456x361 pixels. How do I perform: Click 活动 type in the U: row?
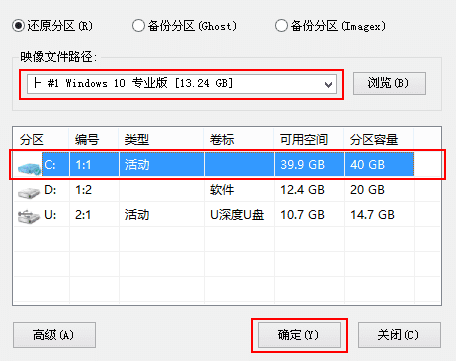pyautogui.click(x=137, y=215)
